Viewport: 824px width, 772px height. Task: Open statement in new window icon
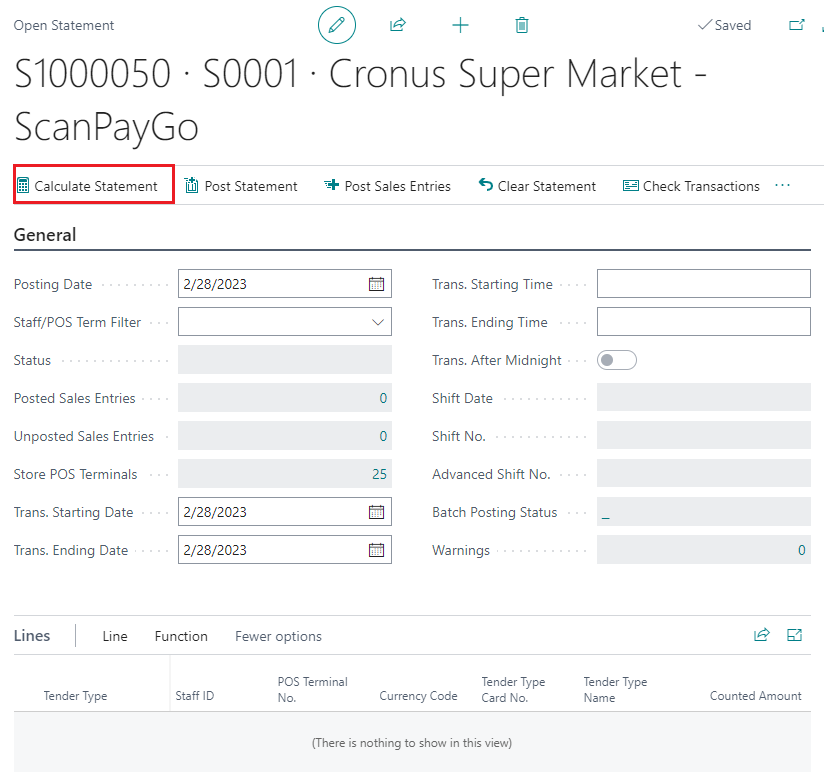coord(797,25)
